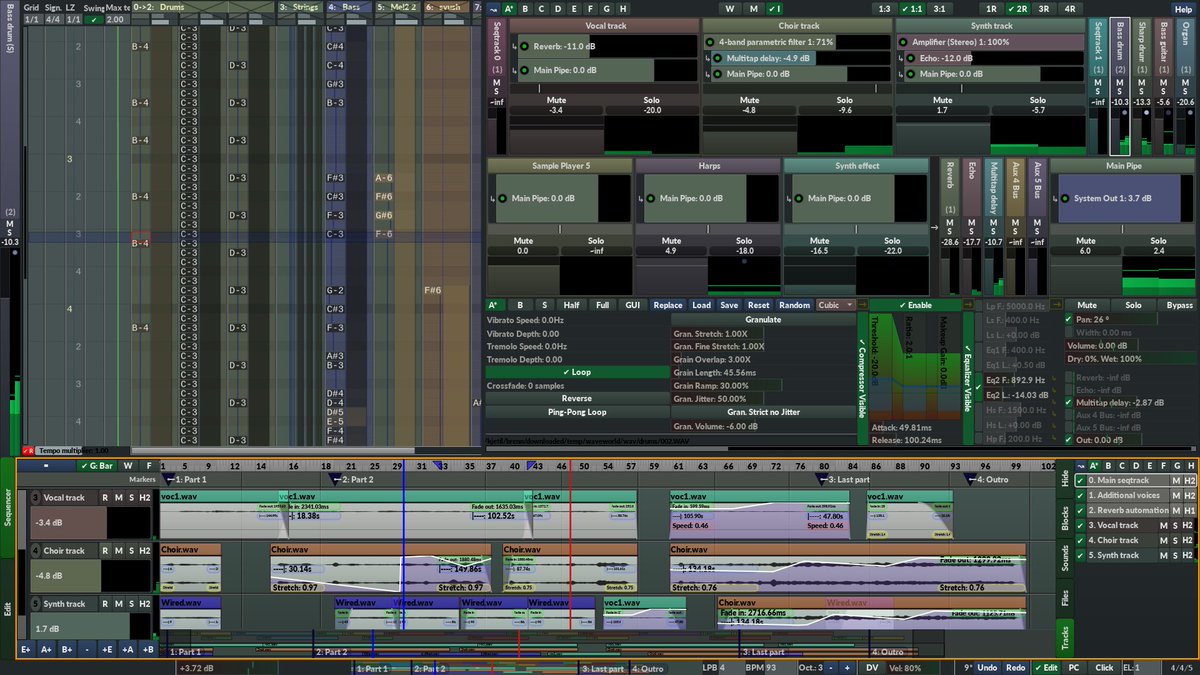Mute Synth track with its M button

coord(117,603)
